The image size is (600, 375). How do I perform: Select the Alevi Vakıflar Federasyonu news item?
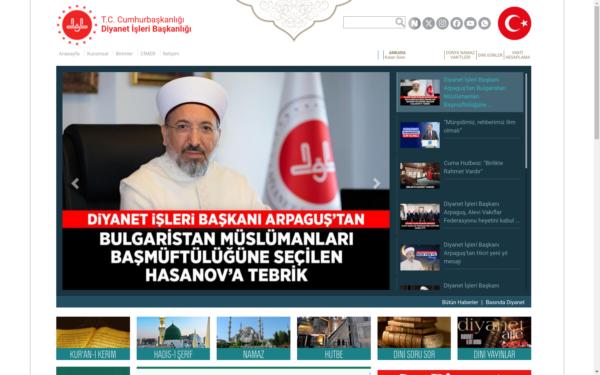point(460,216)
